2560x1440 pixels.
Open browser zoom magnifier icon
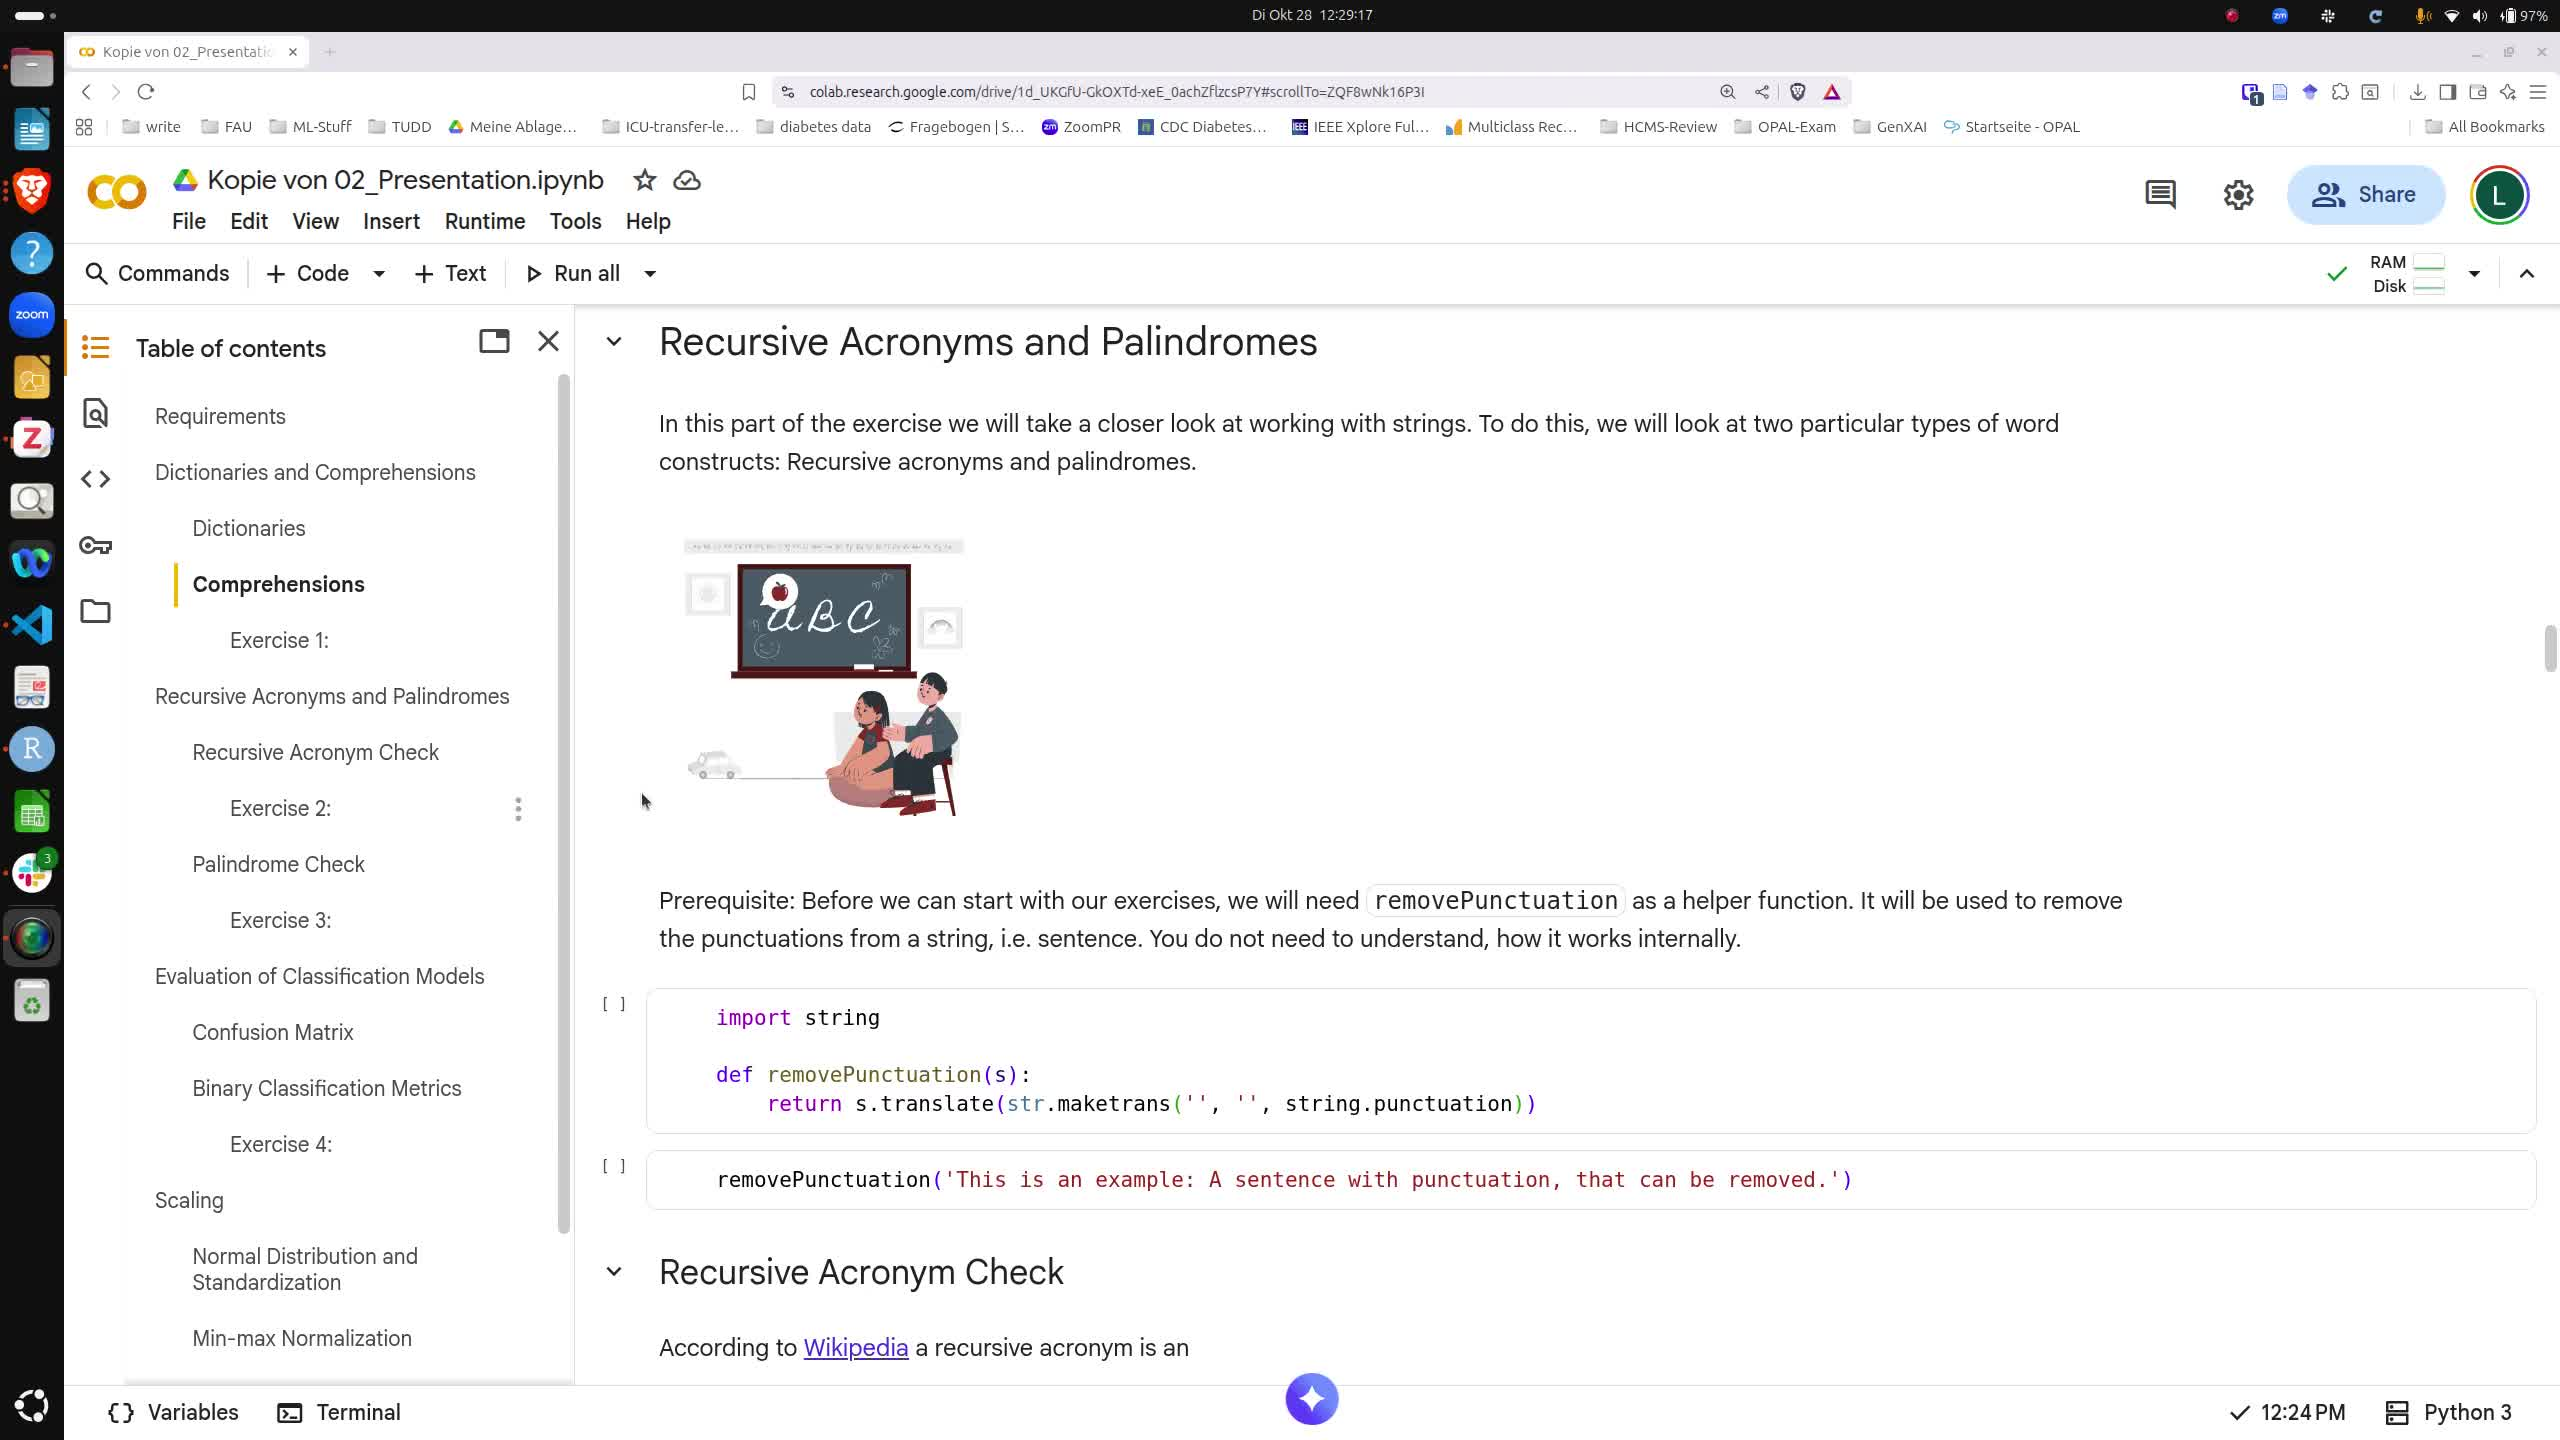[x=1727, y=92]
